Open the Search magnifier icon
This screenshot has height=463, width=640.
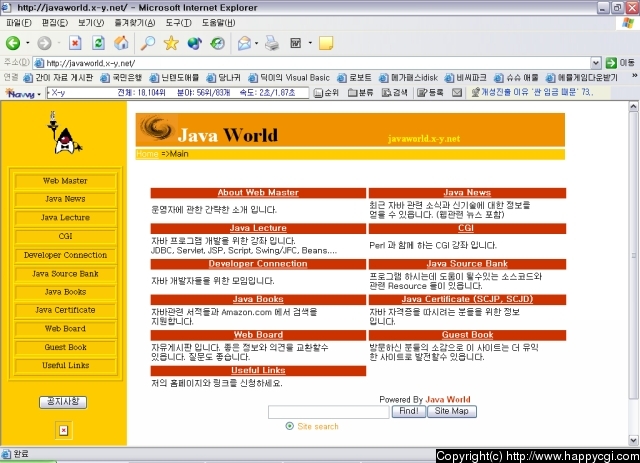click(148, 43)
